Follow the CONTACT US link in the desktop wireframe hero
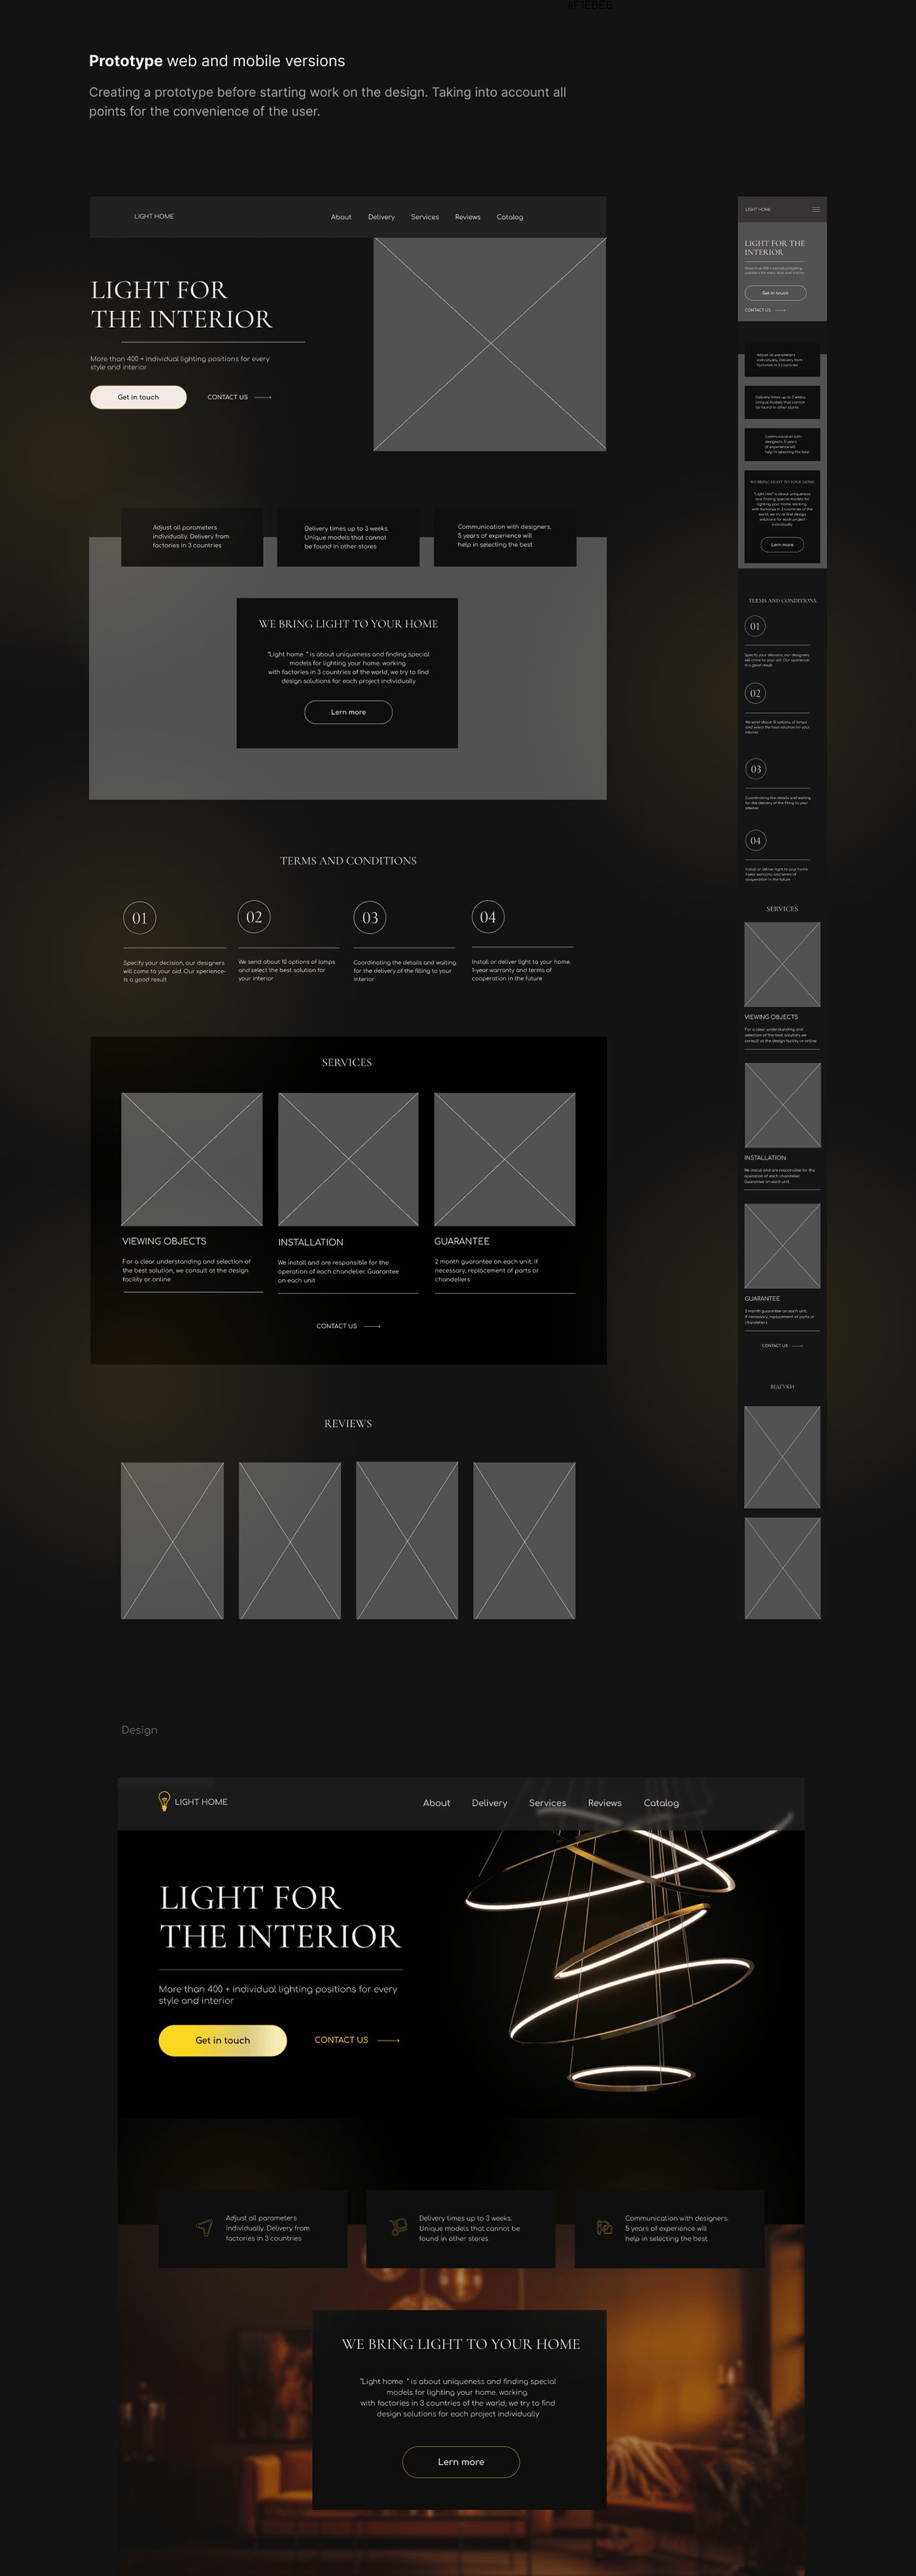Image resolution: width=916 pixels, height=2576 pixels. [x=227, y=397]
